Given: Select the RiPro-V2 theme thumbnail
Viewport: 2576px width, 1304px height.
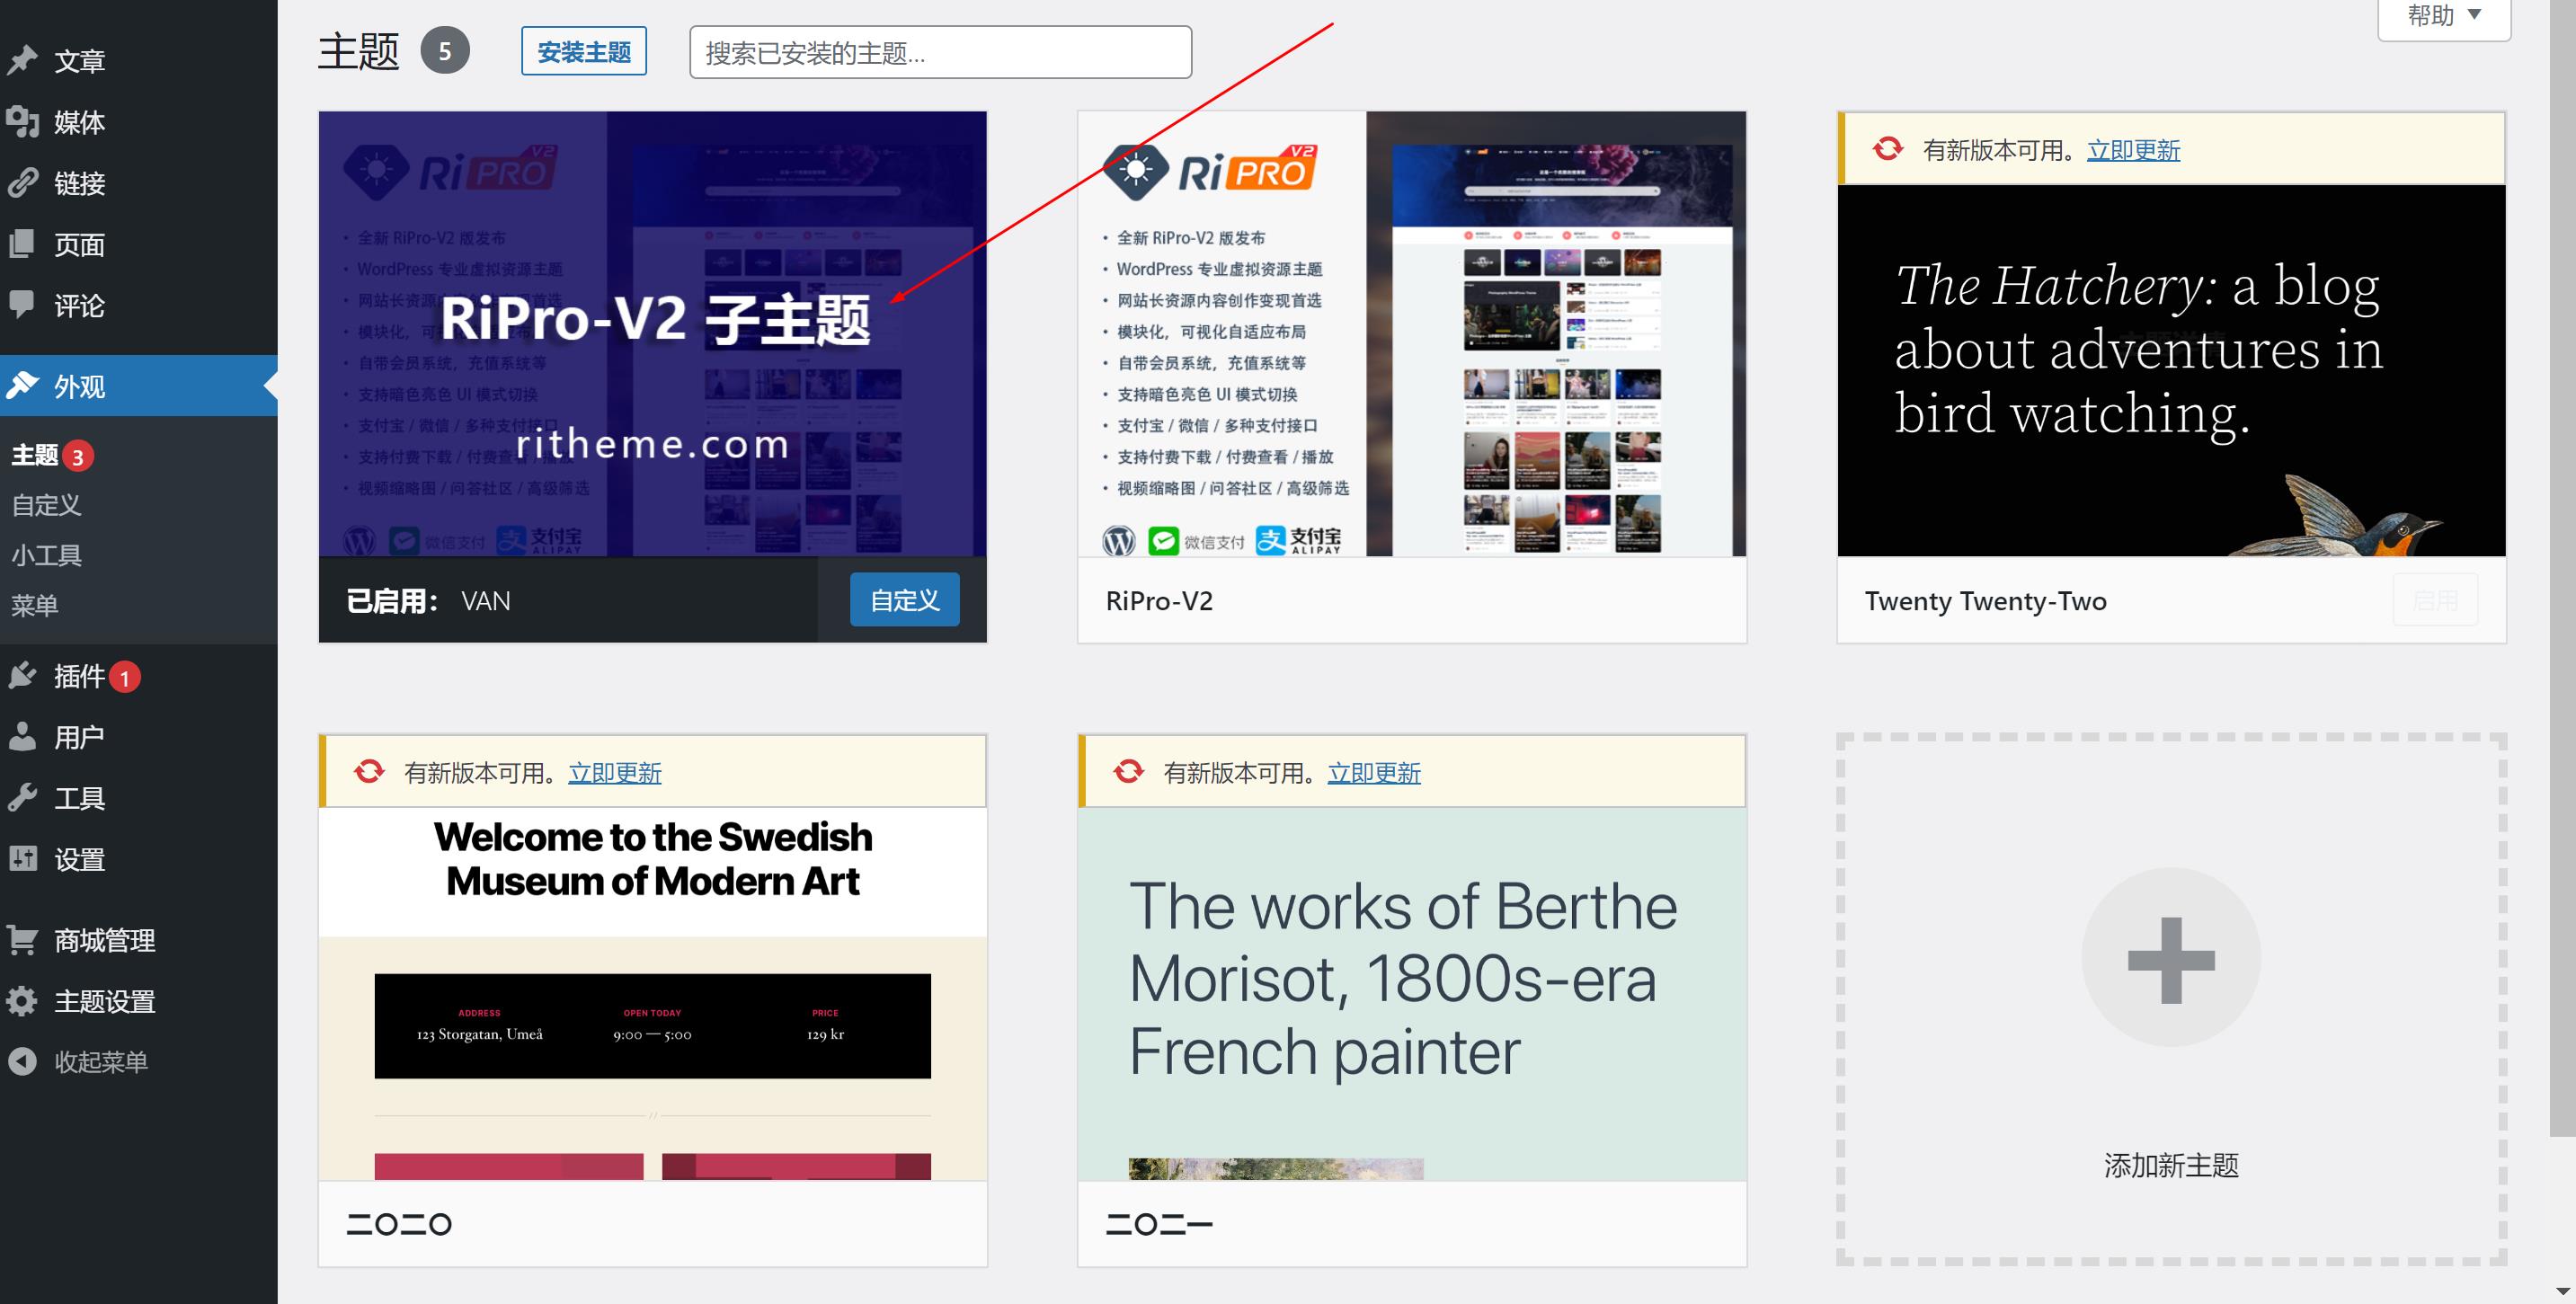Looking at the screenshot, I should pos(1411,334).
